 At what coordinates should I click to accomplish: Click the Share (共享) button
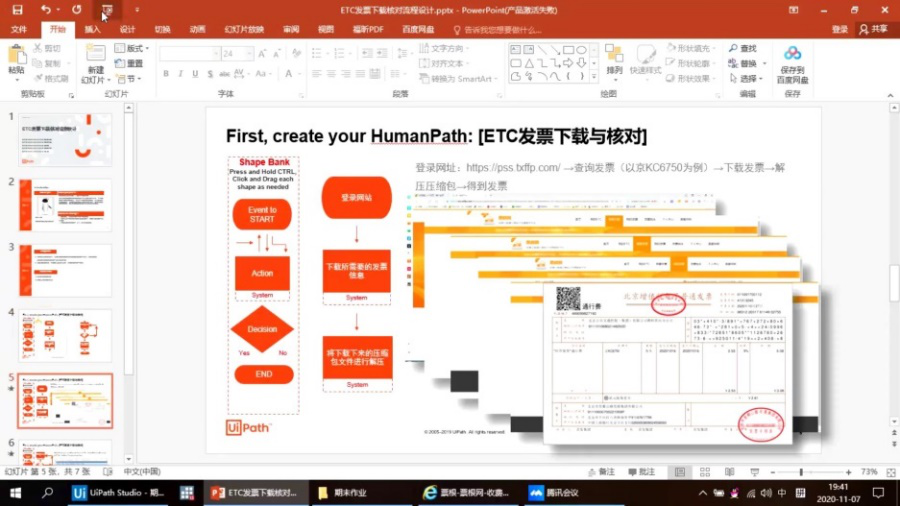[873, 29]
